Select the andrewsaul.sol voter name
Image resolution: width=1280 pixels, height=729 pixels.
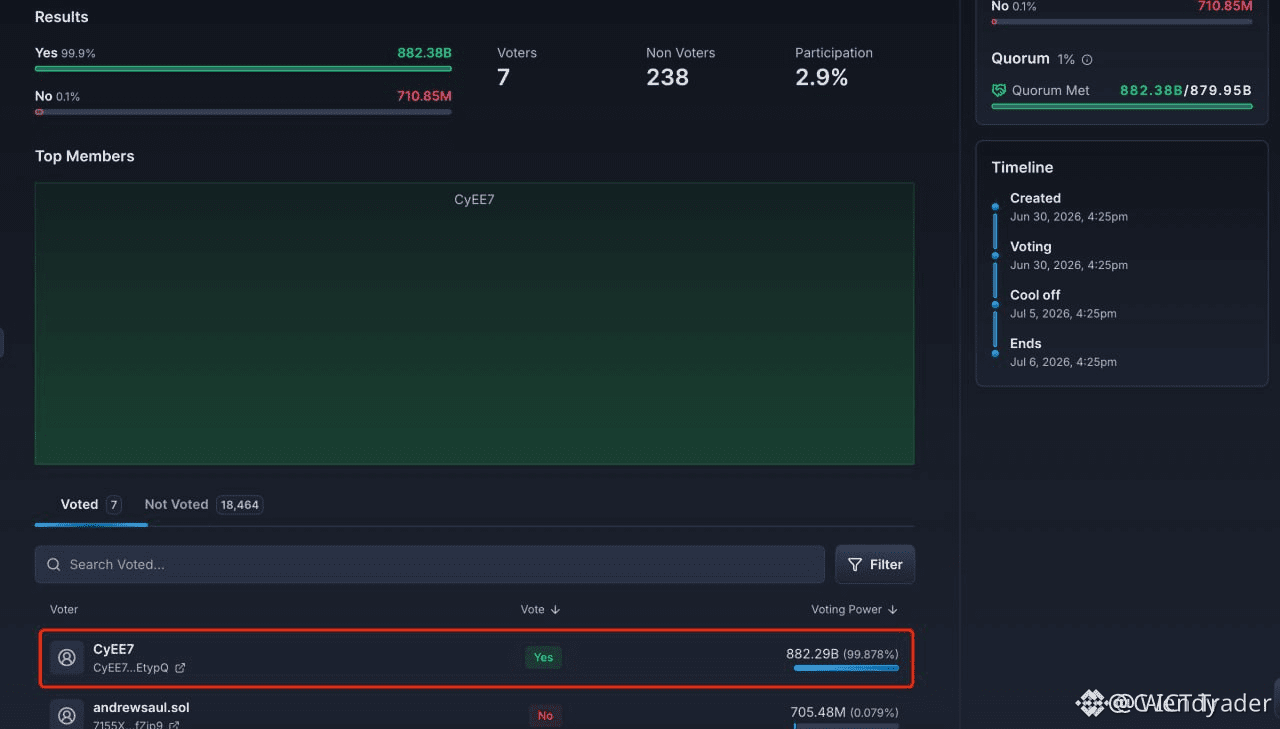pyautogui.click(x=141, y=707)
